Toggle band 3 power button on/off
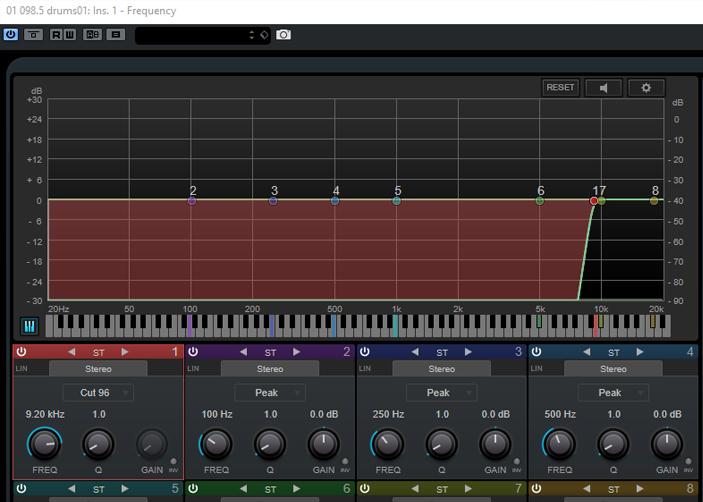This screenshot has width=703, height=502. tap(365, 352)
